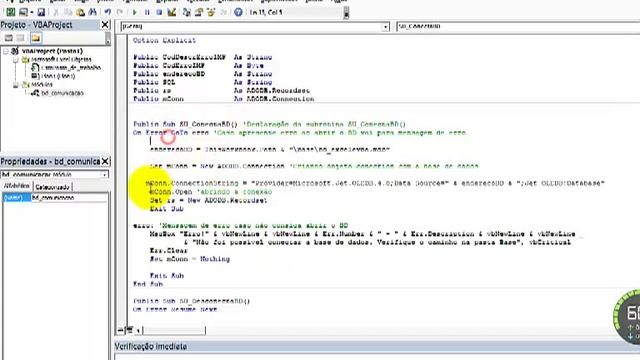Viewport: 640px width, 360px height.
Task: Open Find with binoculars icon
Action: pos(93,12)
